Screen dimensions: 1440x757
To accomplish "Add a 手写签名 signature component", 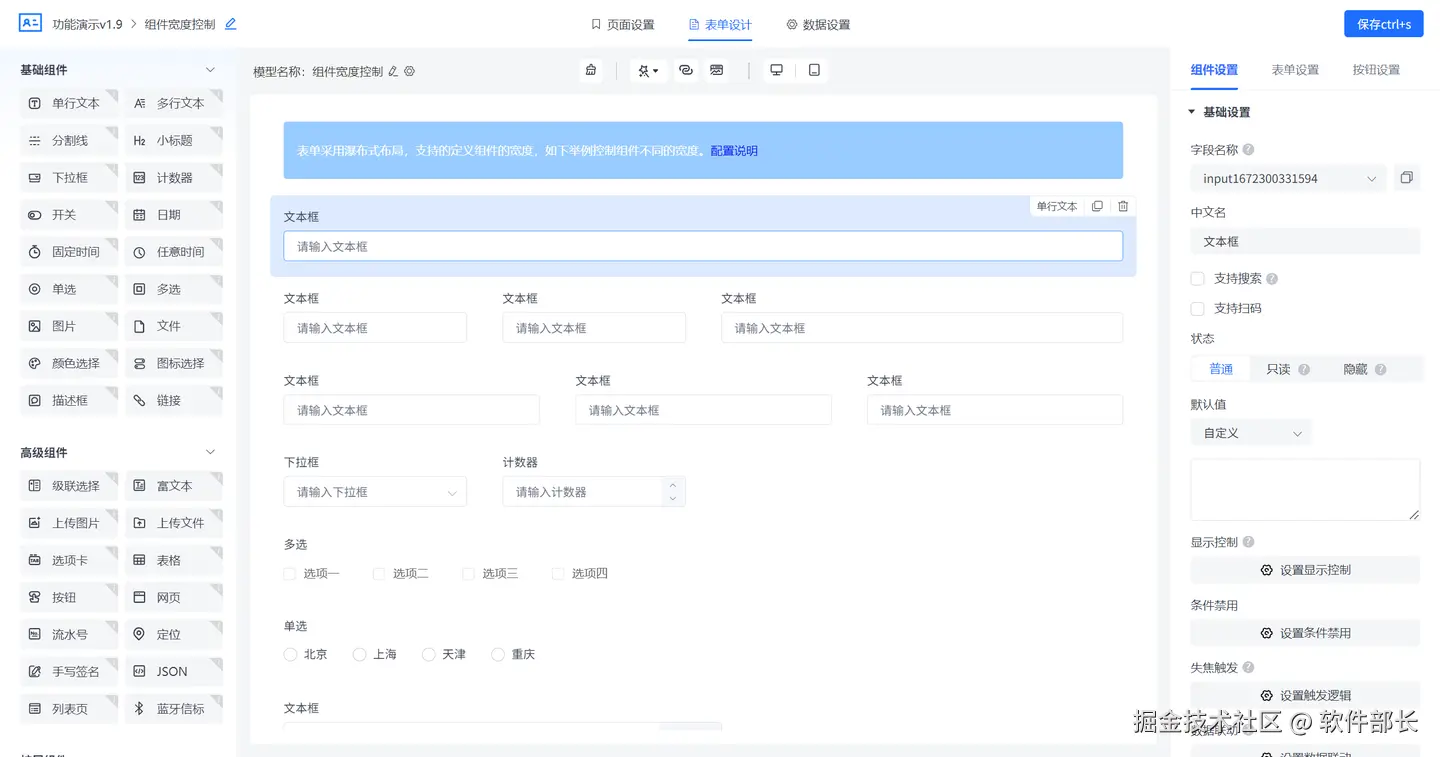I will (68, 672).
